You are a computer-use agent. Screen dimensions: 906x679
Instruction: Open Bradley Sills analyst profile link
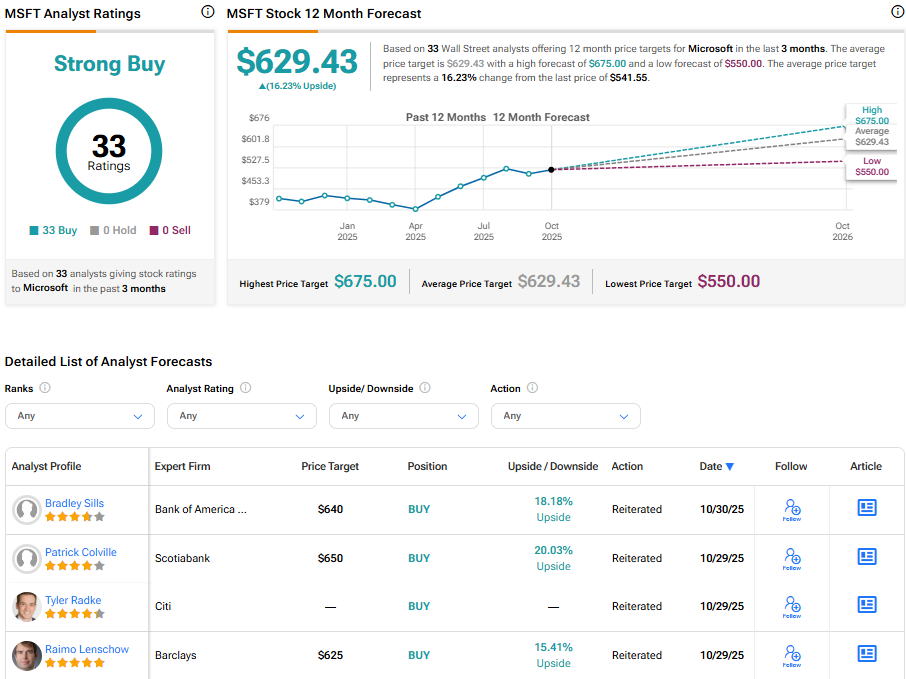click(74, 503)
